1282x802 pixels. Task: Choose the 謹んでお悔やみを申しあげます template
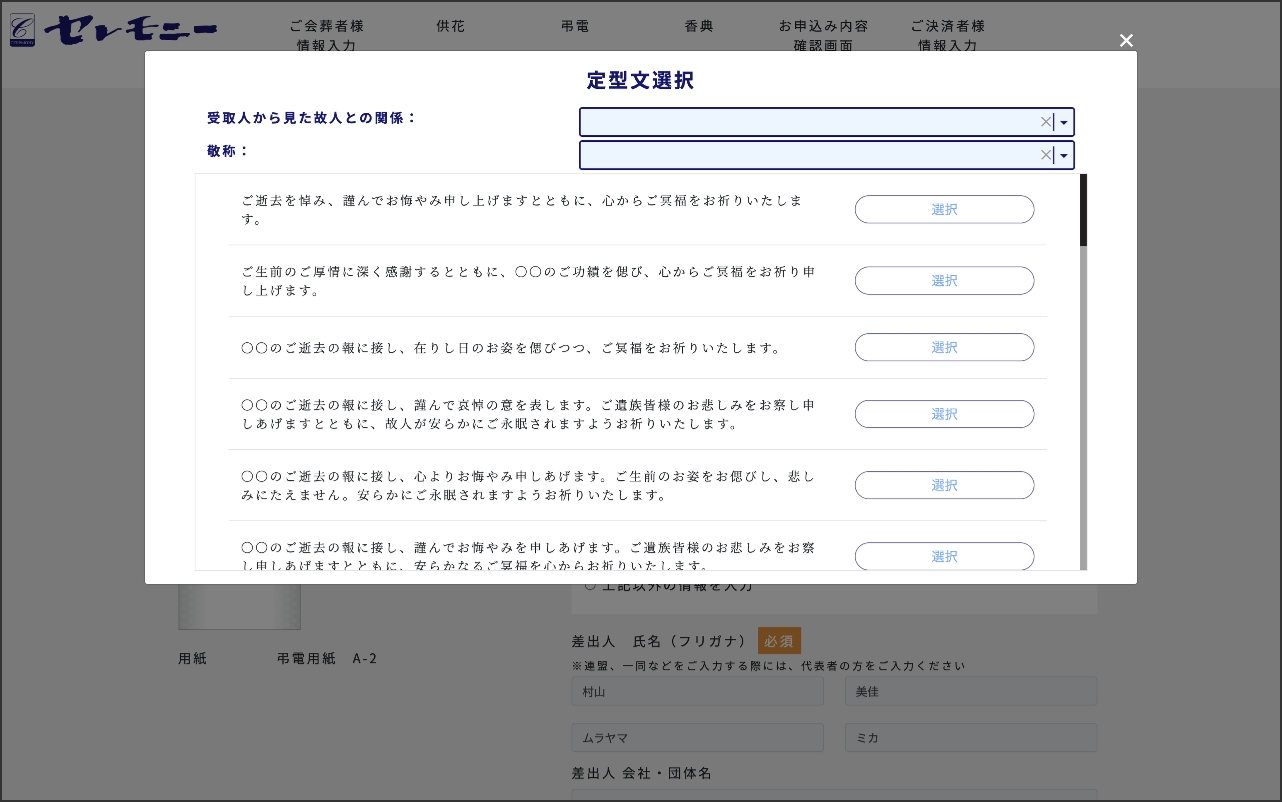coord(944,556)
